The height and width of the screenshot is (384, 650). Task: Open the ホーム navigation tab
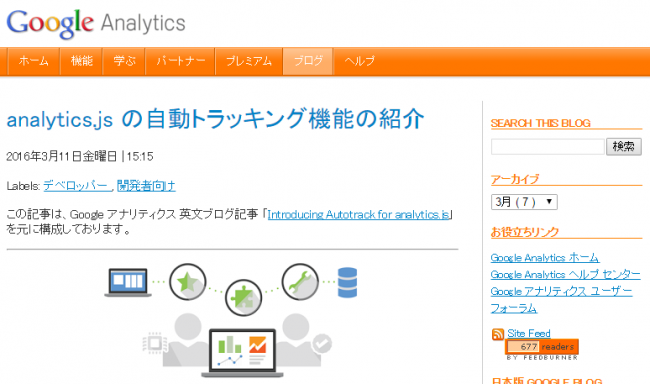(x=34, y=61)
